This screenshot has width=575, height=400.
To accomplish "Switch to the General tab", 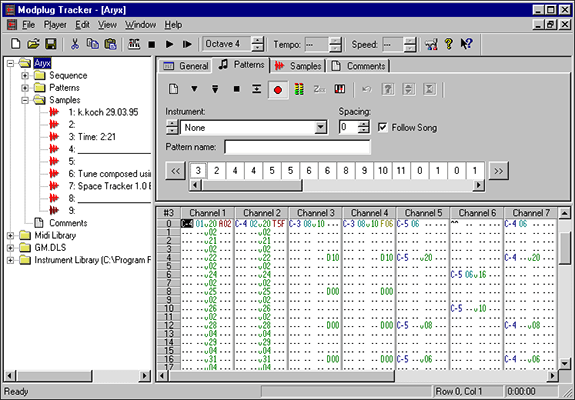I will [185, 66].
